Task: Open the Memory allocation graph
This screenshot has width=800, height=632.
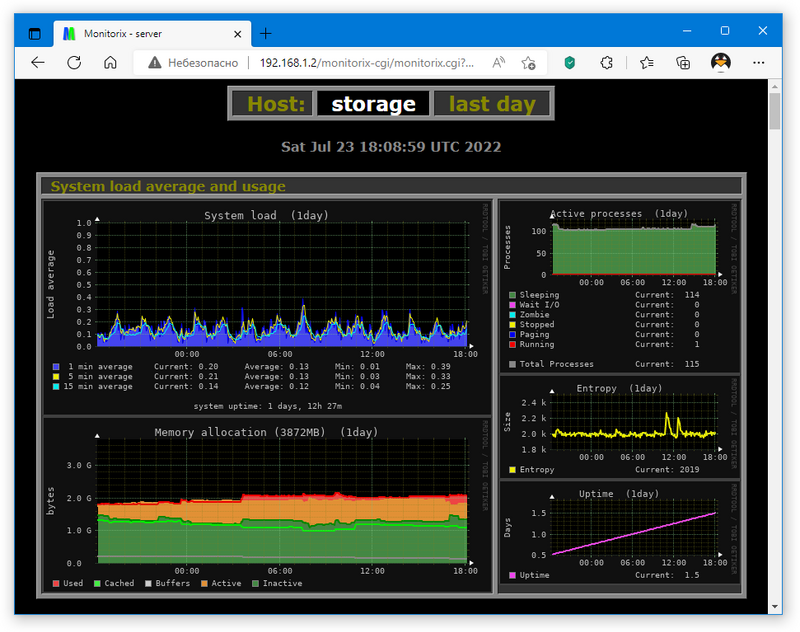Action: (x=267, y=505)
